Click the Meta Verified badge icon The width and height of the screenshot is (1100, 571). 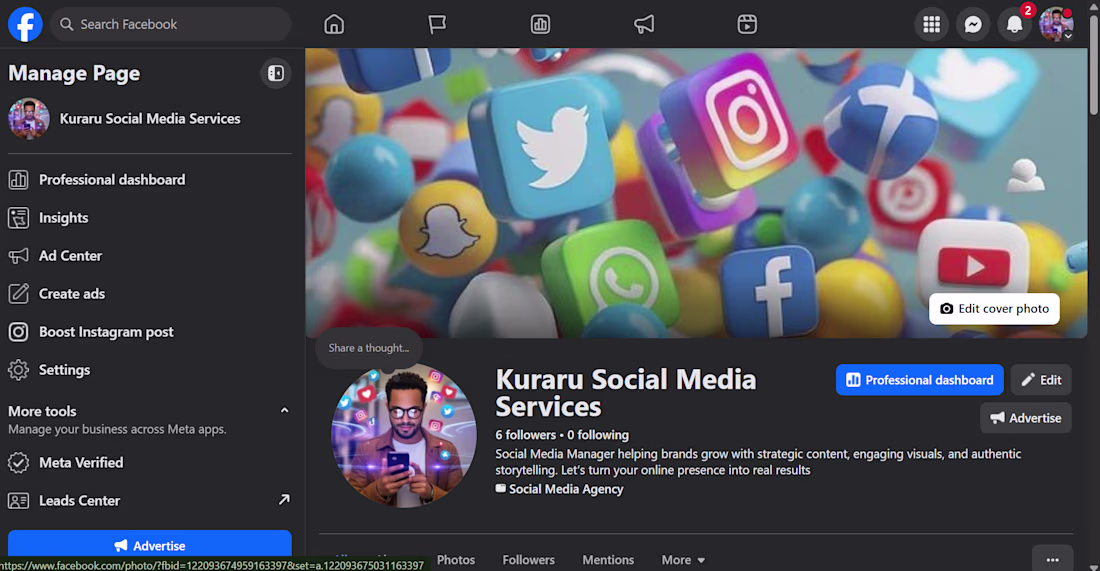pyautogui.click(x=18, y=462)
